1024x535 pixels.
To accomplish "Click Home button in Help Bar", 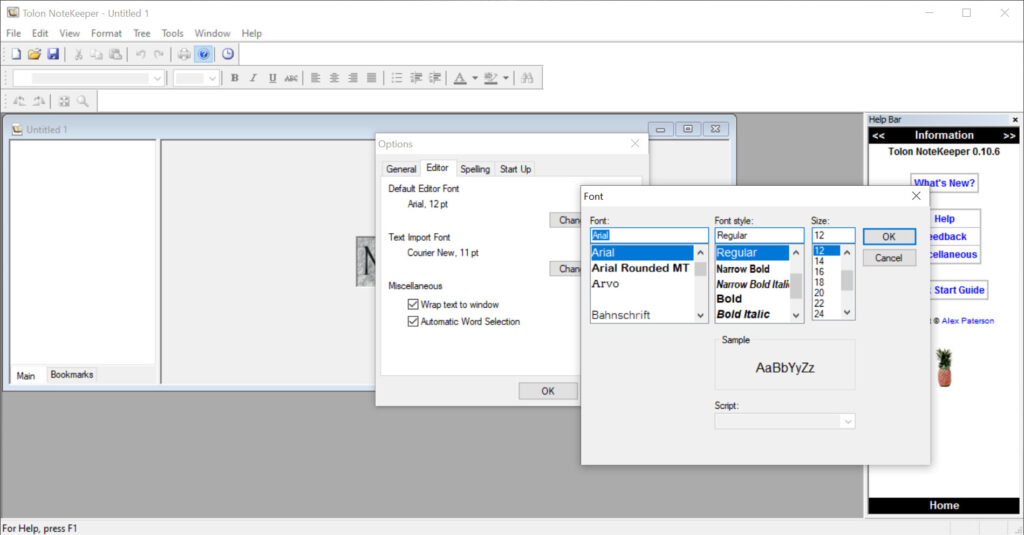I will coord(944,506).
